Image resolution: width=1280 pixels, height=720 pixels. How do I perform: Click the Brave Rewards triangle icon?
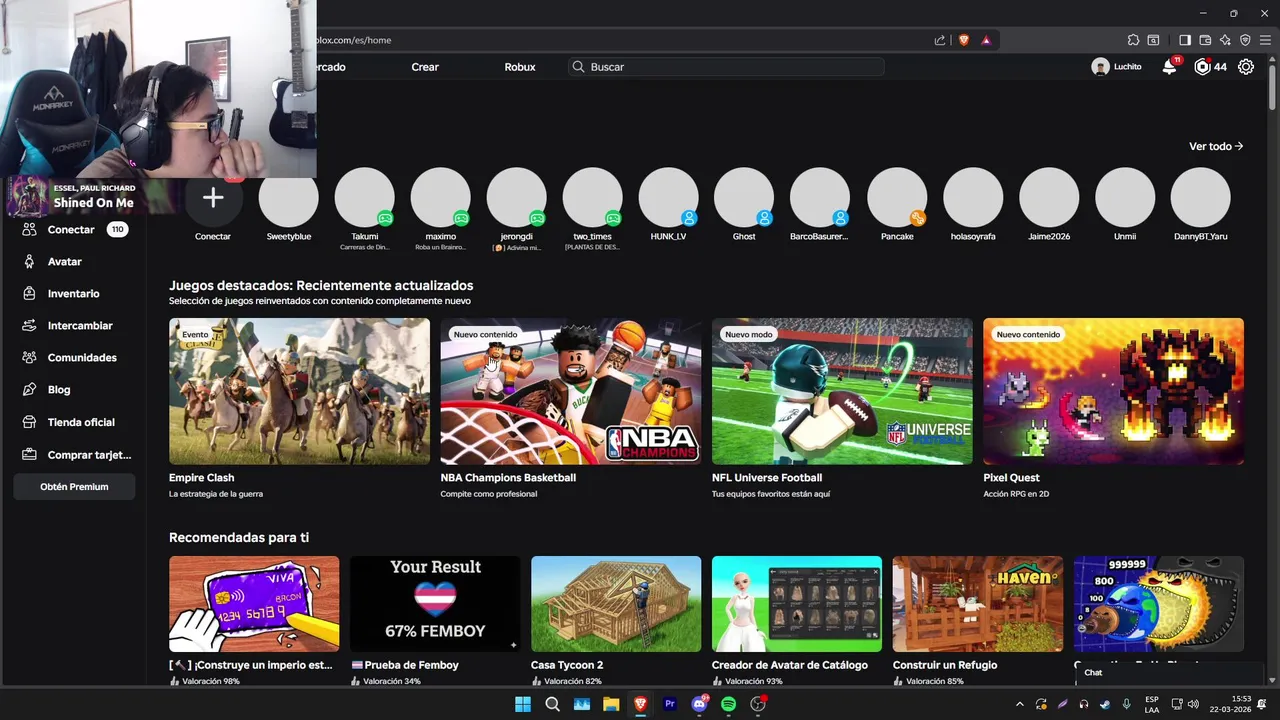986,40
